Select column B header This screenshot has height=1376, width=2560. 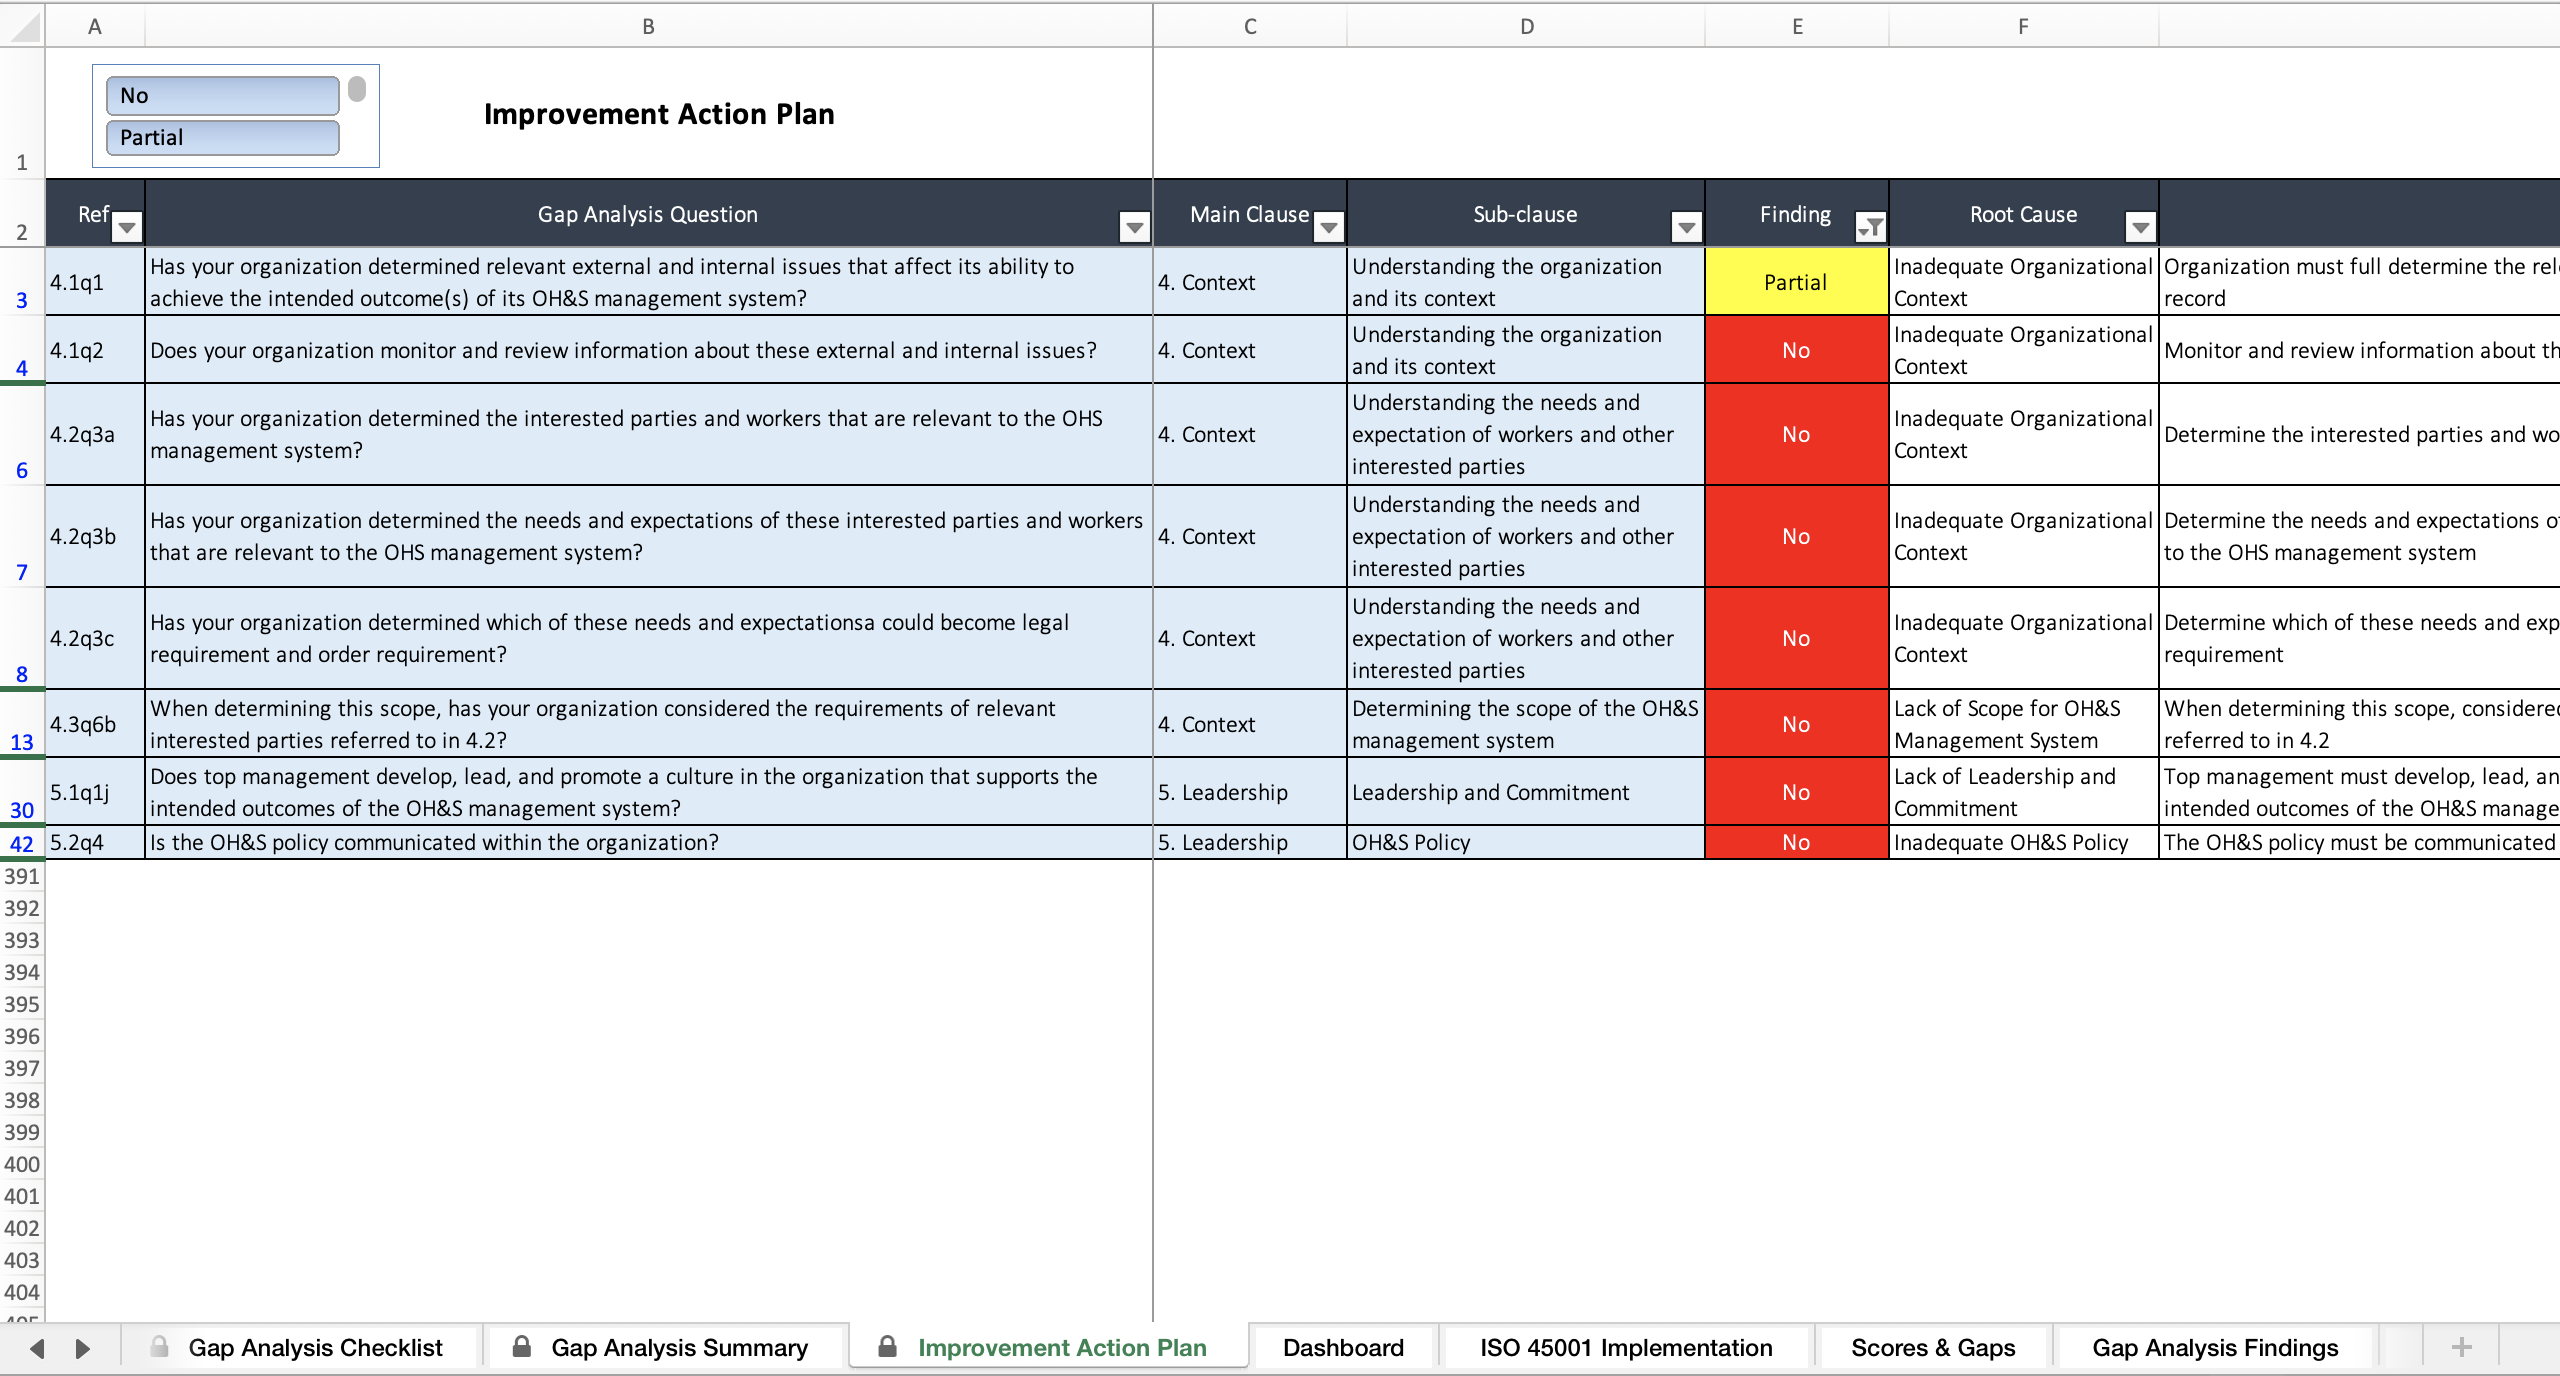(648, 27)
